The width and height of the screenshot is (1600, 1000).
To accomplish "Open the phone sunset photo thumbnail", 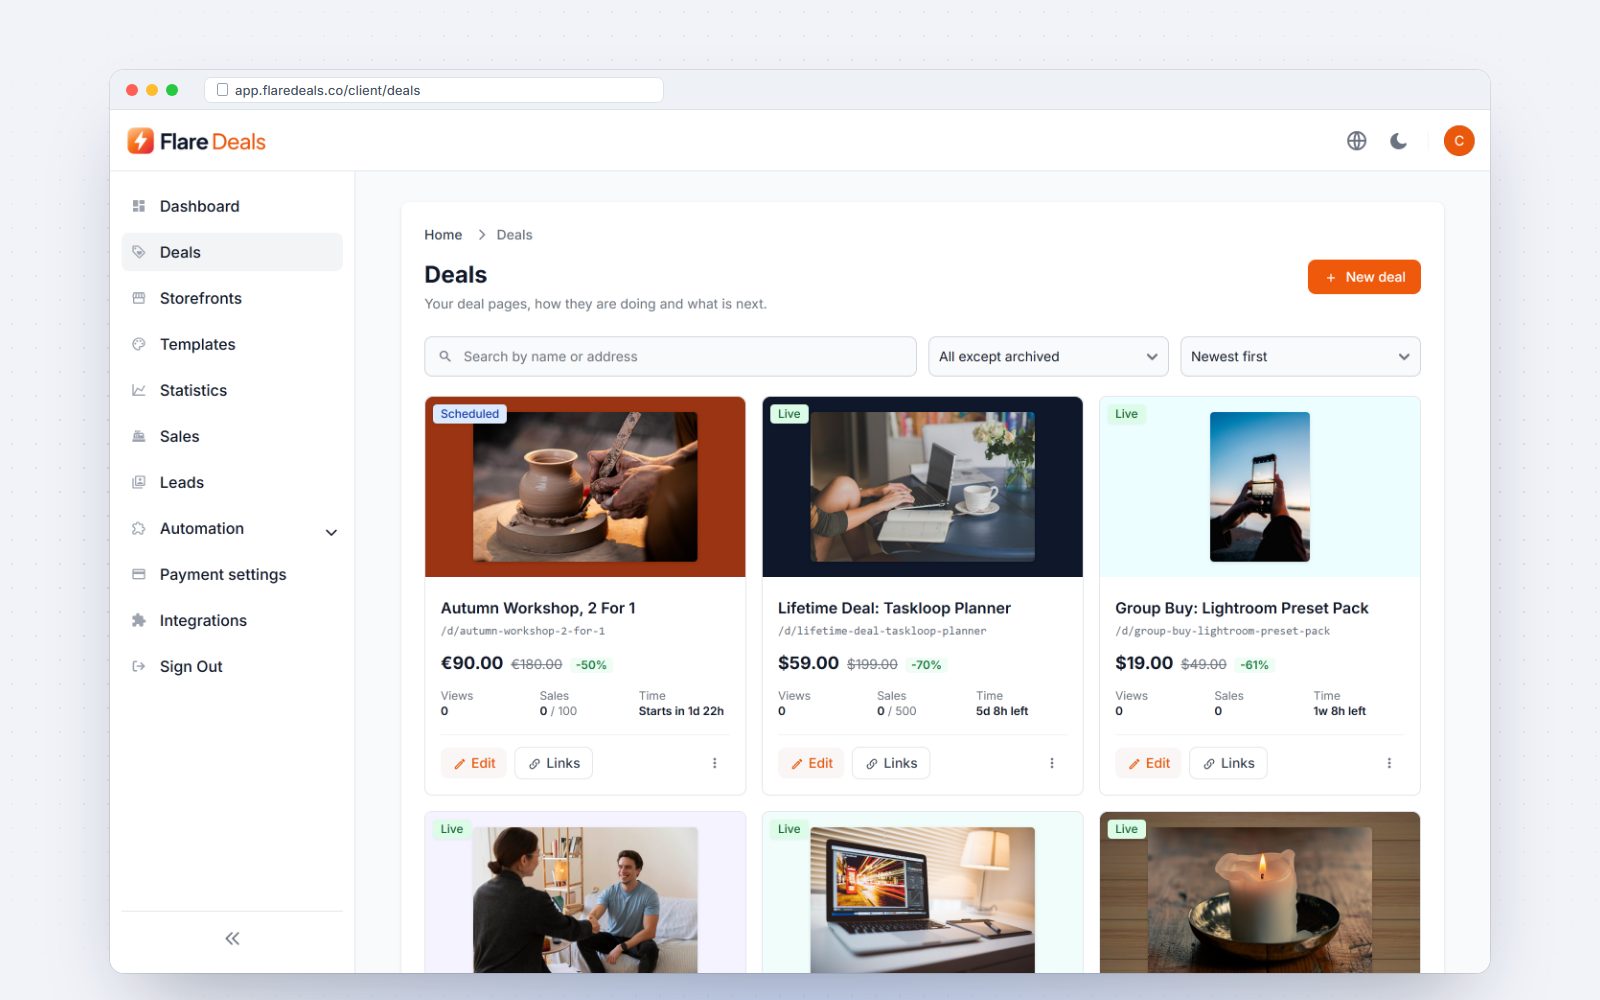I will point(1260,487).
